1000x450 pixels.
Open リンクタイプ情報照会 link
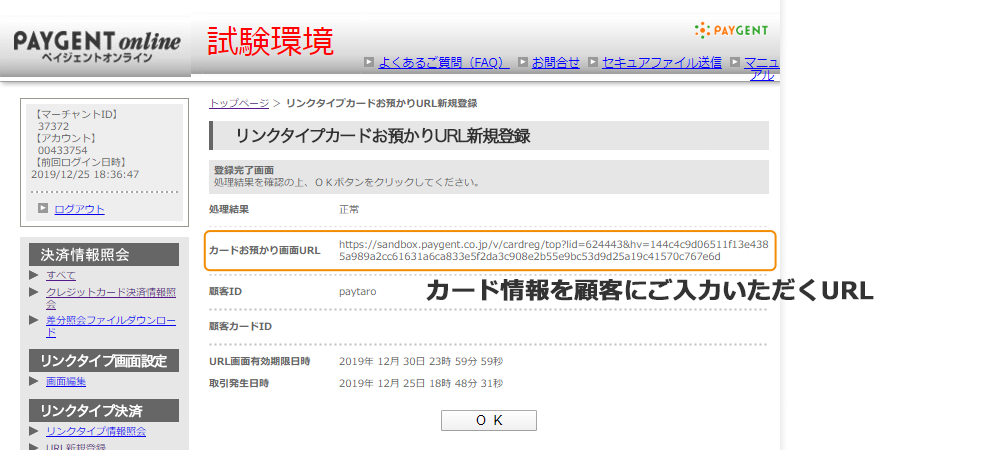[96, 432]
